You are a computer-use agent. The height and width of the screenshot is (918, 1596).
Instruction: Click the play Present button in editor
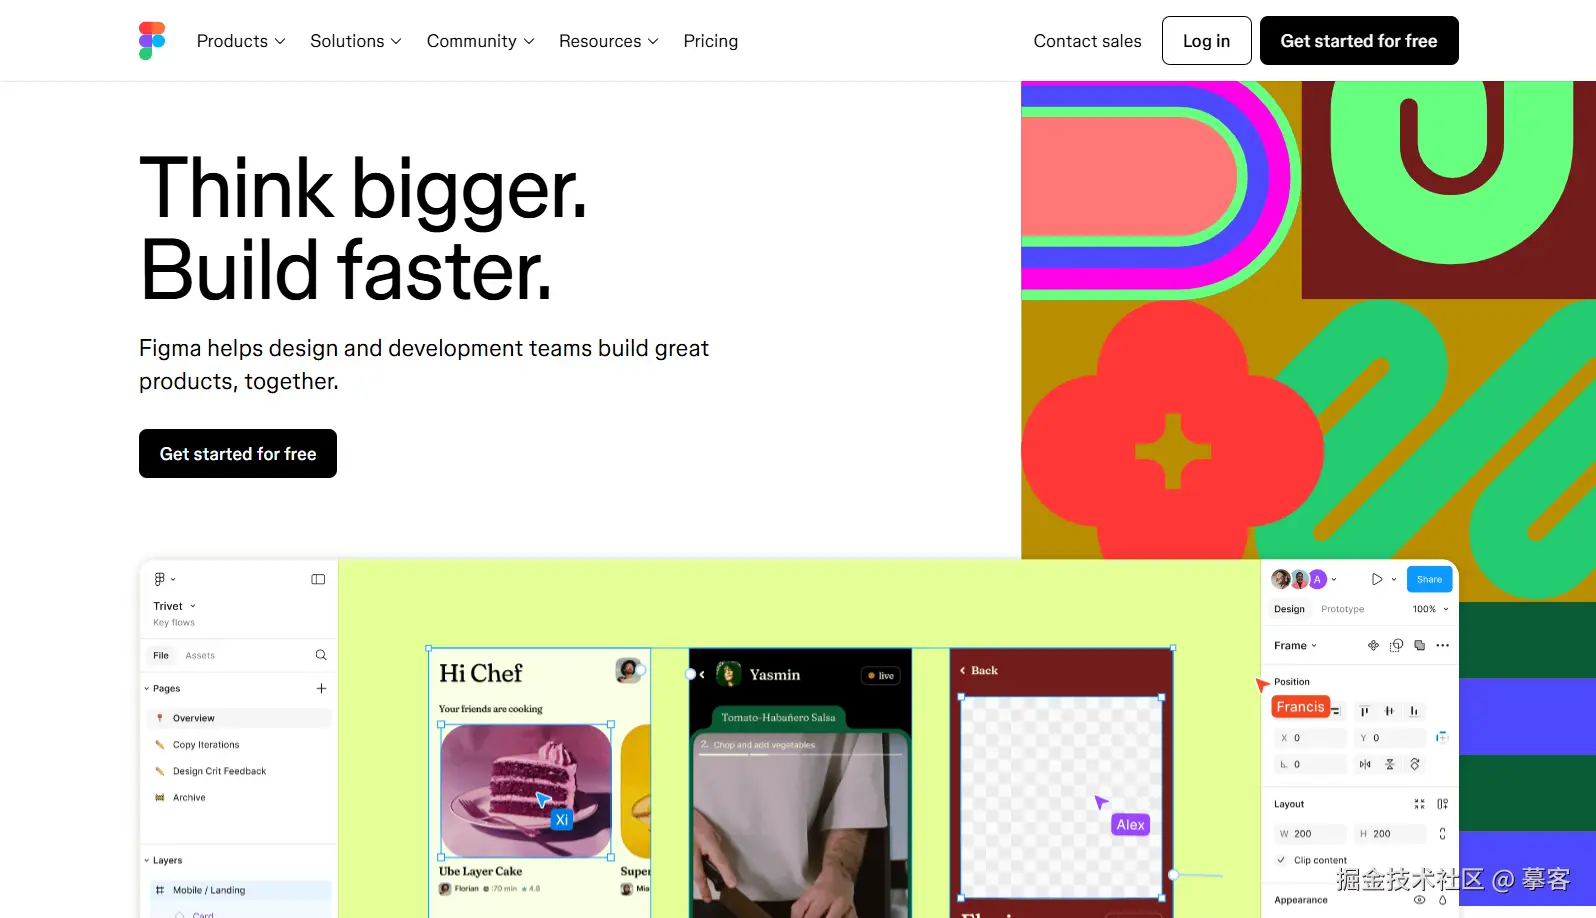[x=1376, y=579]
